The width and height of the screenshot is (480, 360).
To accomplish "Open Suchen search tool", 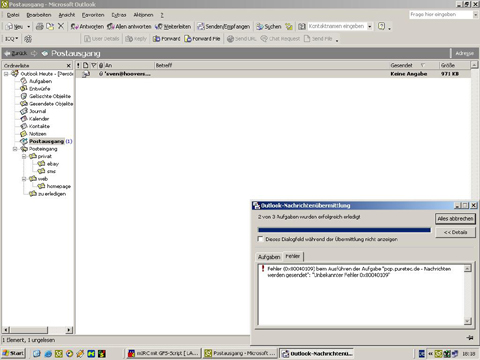I will coord(269,26).
